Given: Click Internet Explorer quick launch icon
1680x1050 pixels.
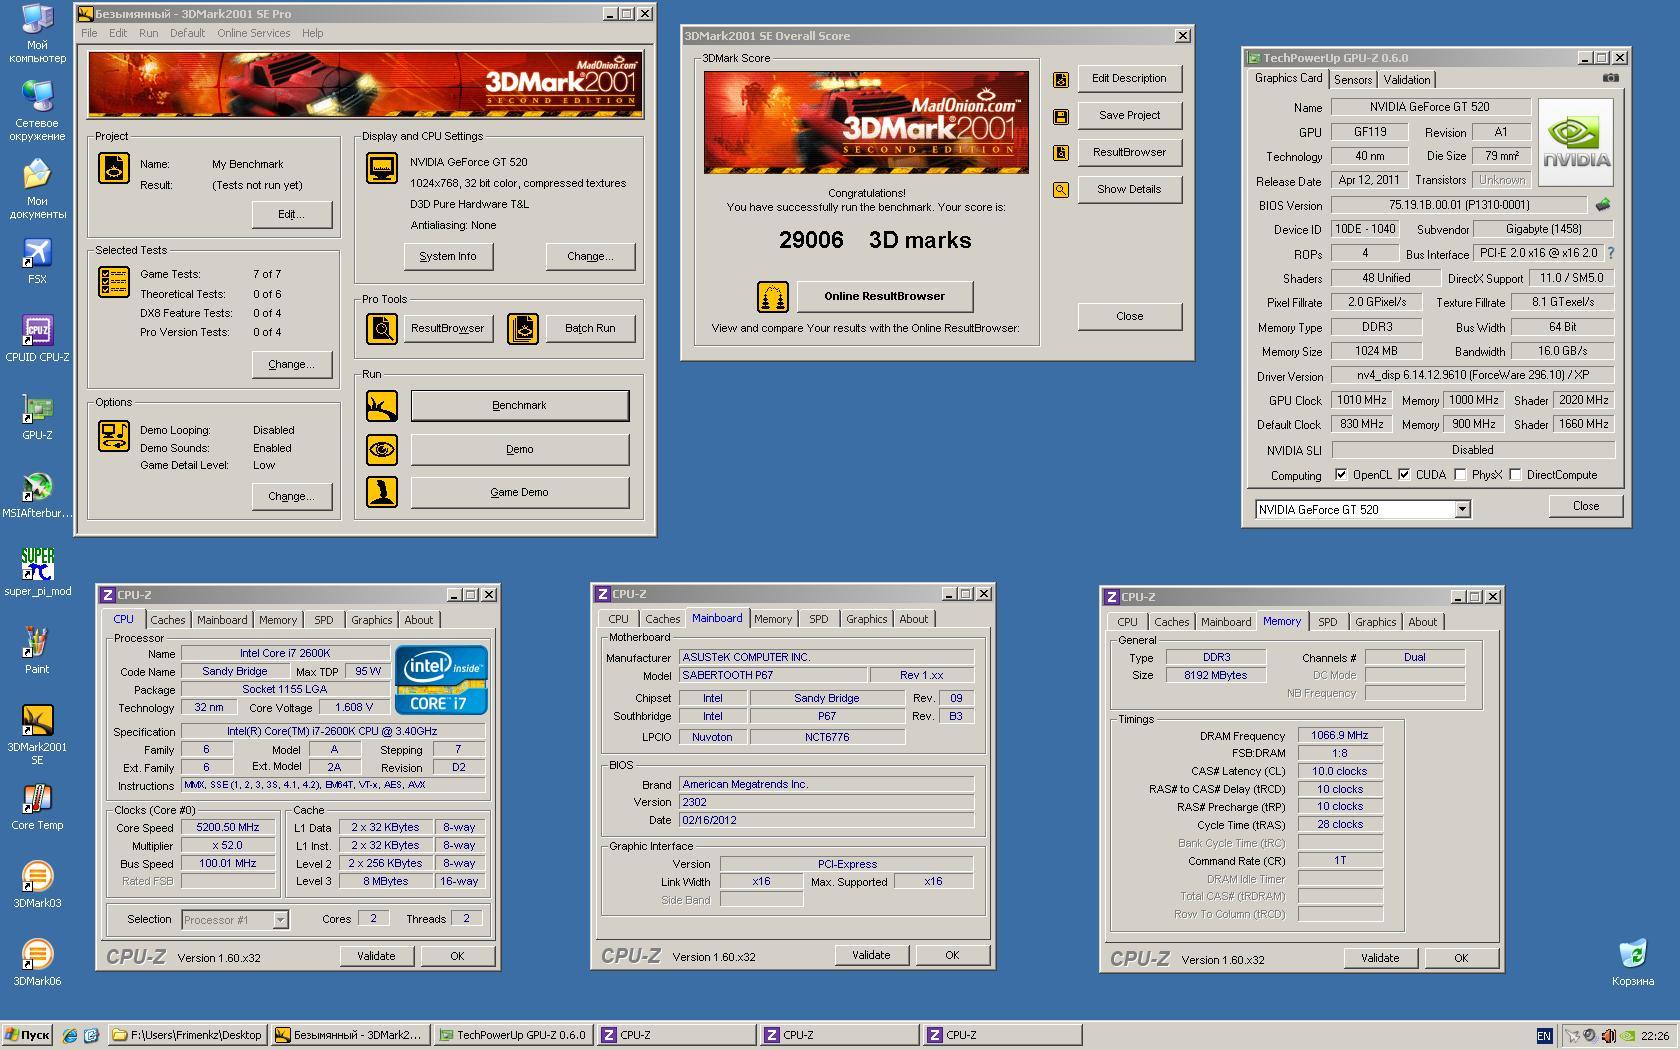Looking at the screenshot, I should click(70, 1035).
